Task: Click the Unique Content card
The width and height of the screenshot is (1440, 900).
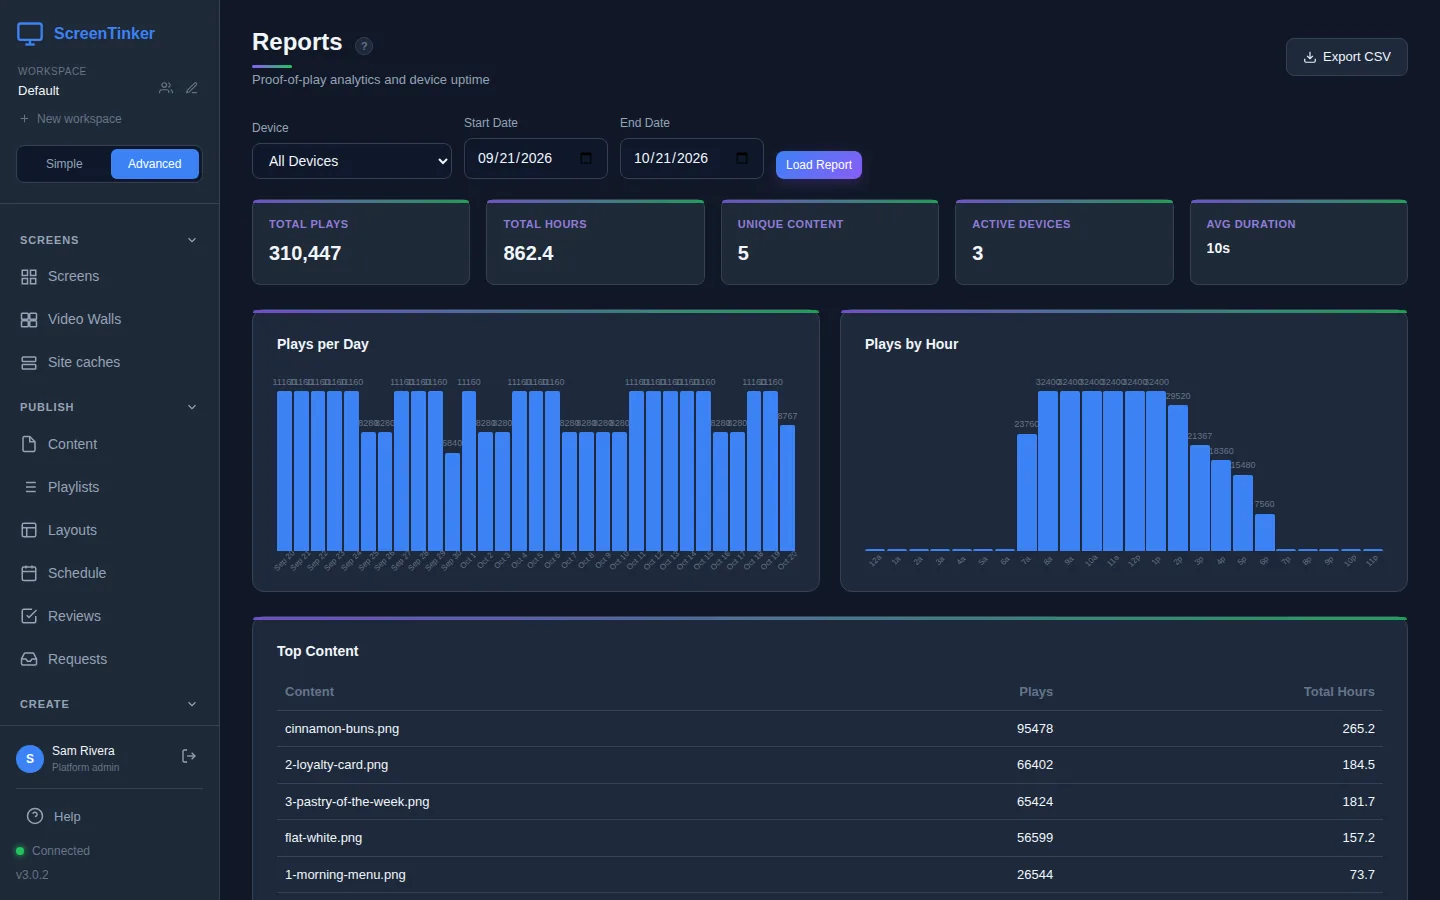Action: click(830, 243)
